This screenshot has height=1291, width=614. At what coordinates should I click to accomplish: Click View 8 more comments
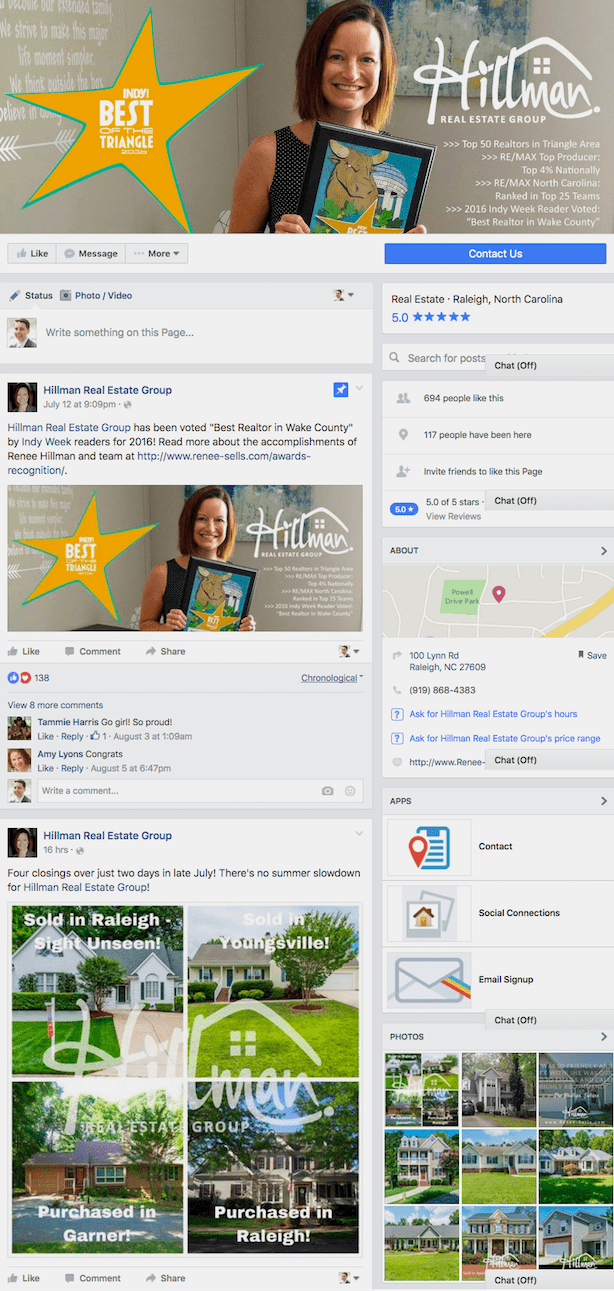coord(55,705)
